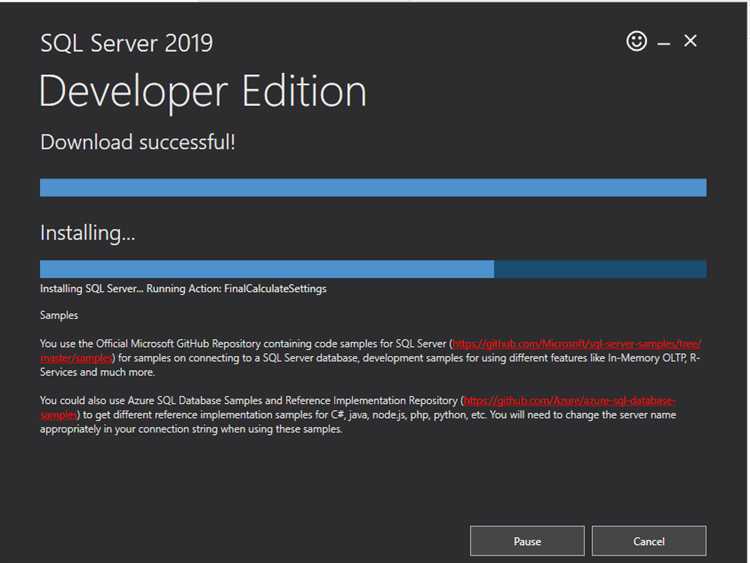Click the completed download progress bar

373,188
